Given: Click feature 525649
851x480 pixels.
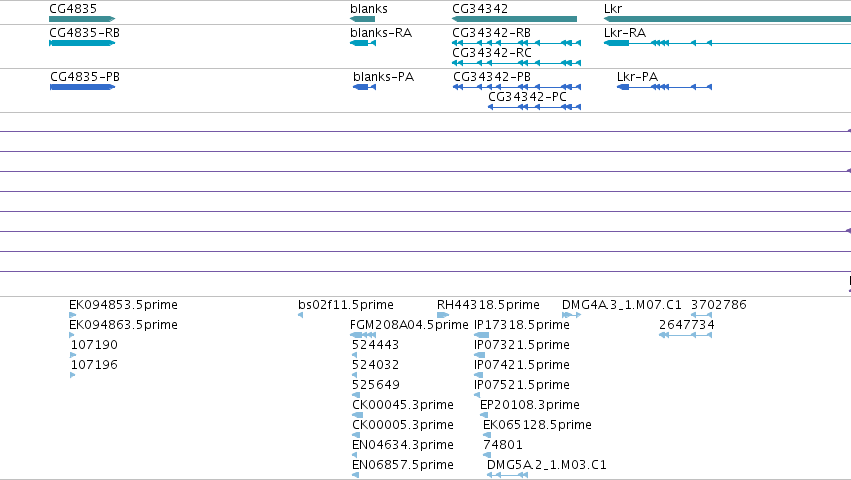Looking at the screenshot, I should pos(376,385).
